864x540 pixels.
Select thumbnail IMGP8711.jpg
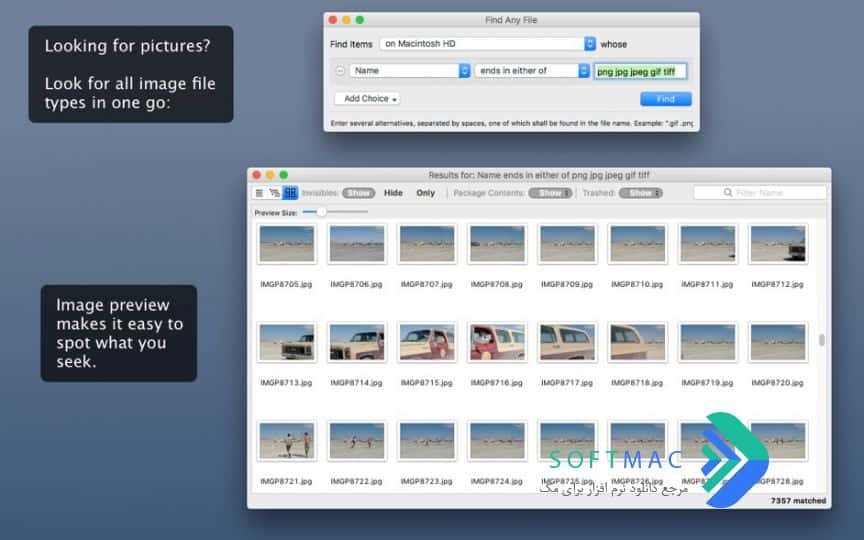(707, 244)
